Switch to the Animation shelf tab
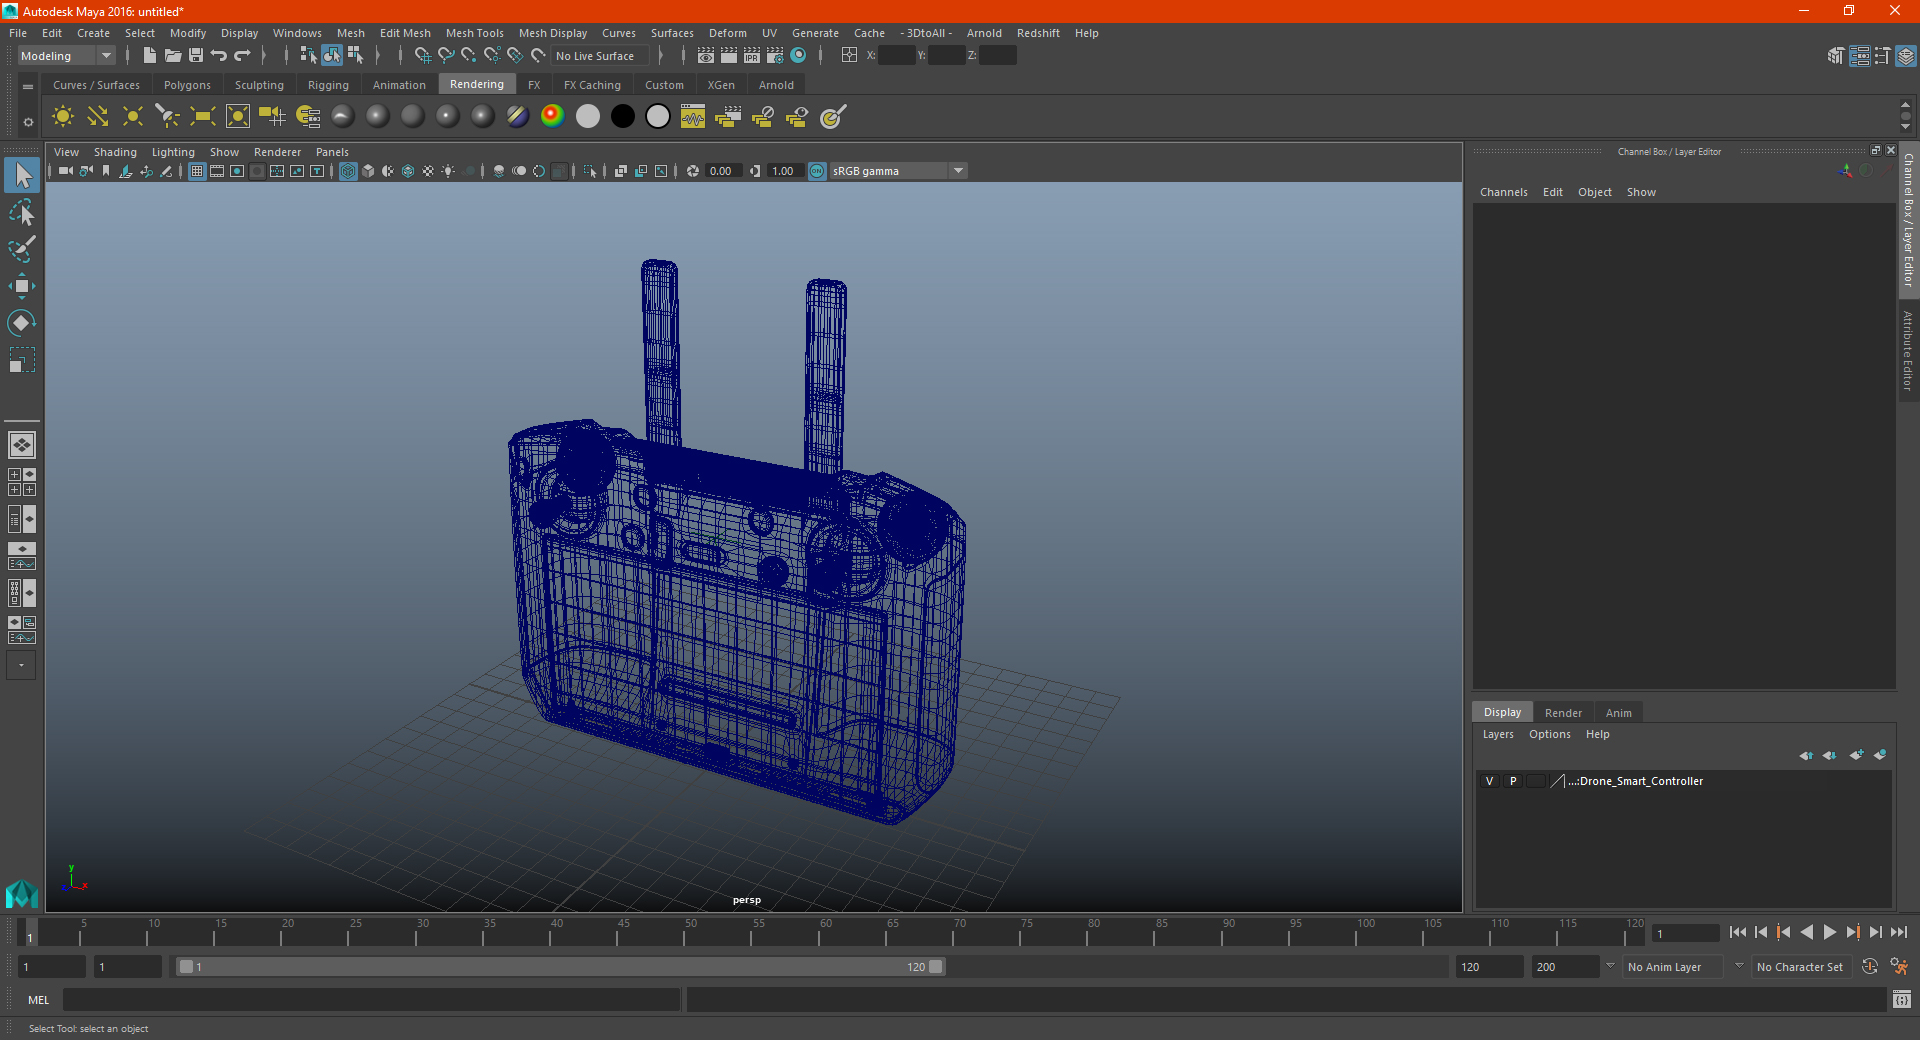Viewport: 1920px width, 1040px height. point(399,85)
